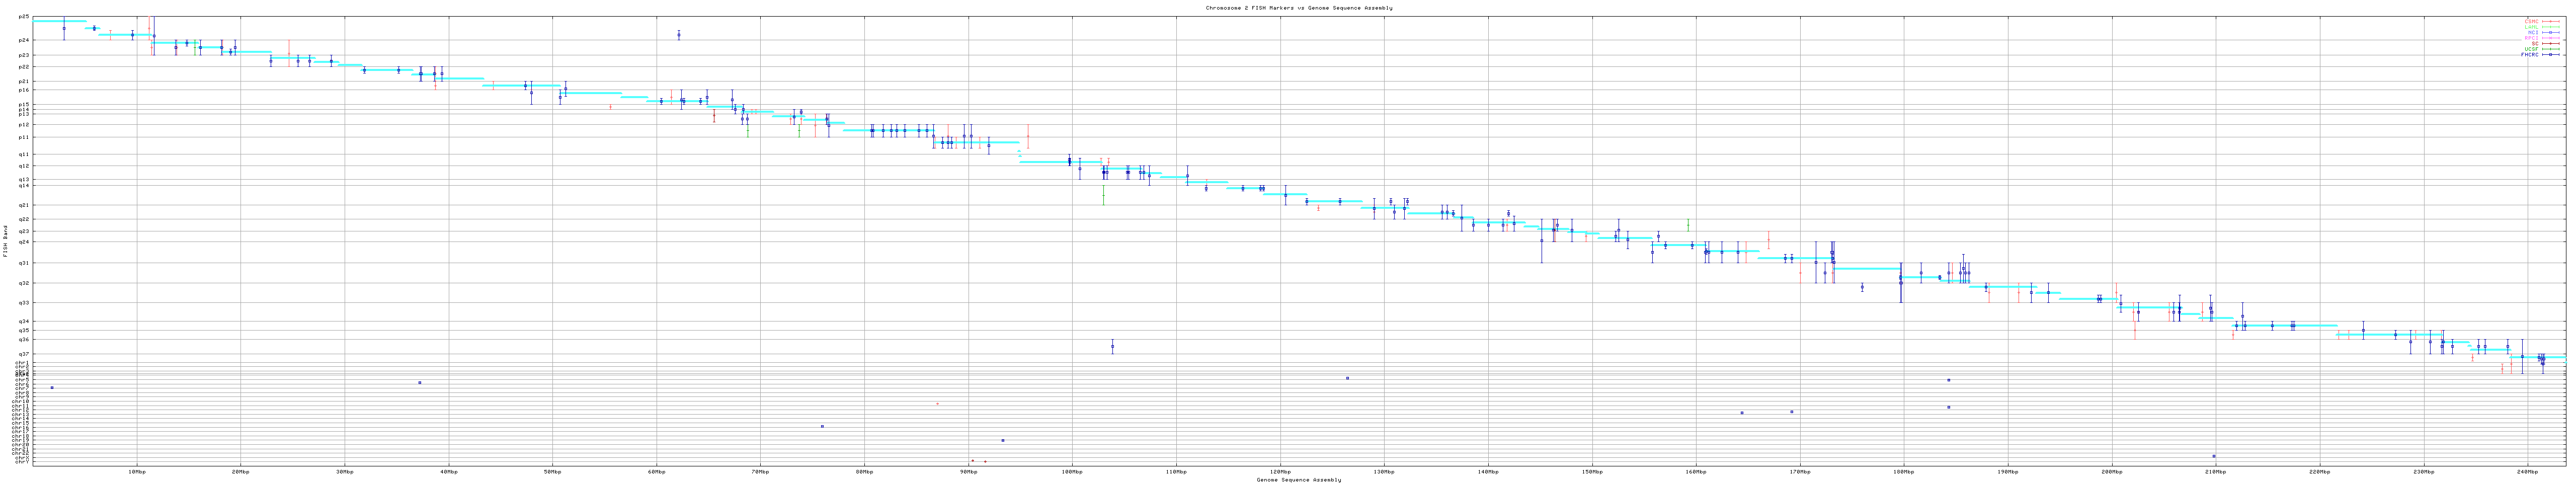Screen dimensions: 2576x483
Task: Click the Genome Sequence Assembly axis label
Action: click(1298, 480)
